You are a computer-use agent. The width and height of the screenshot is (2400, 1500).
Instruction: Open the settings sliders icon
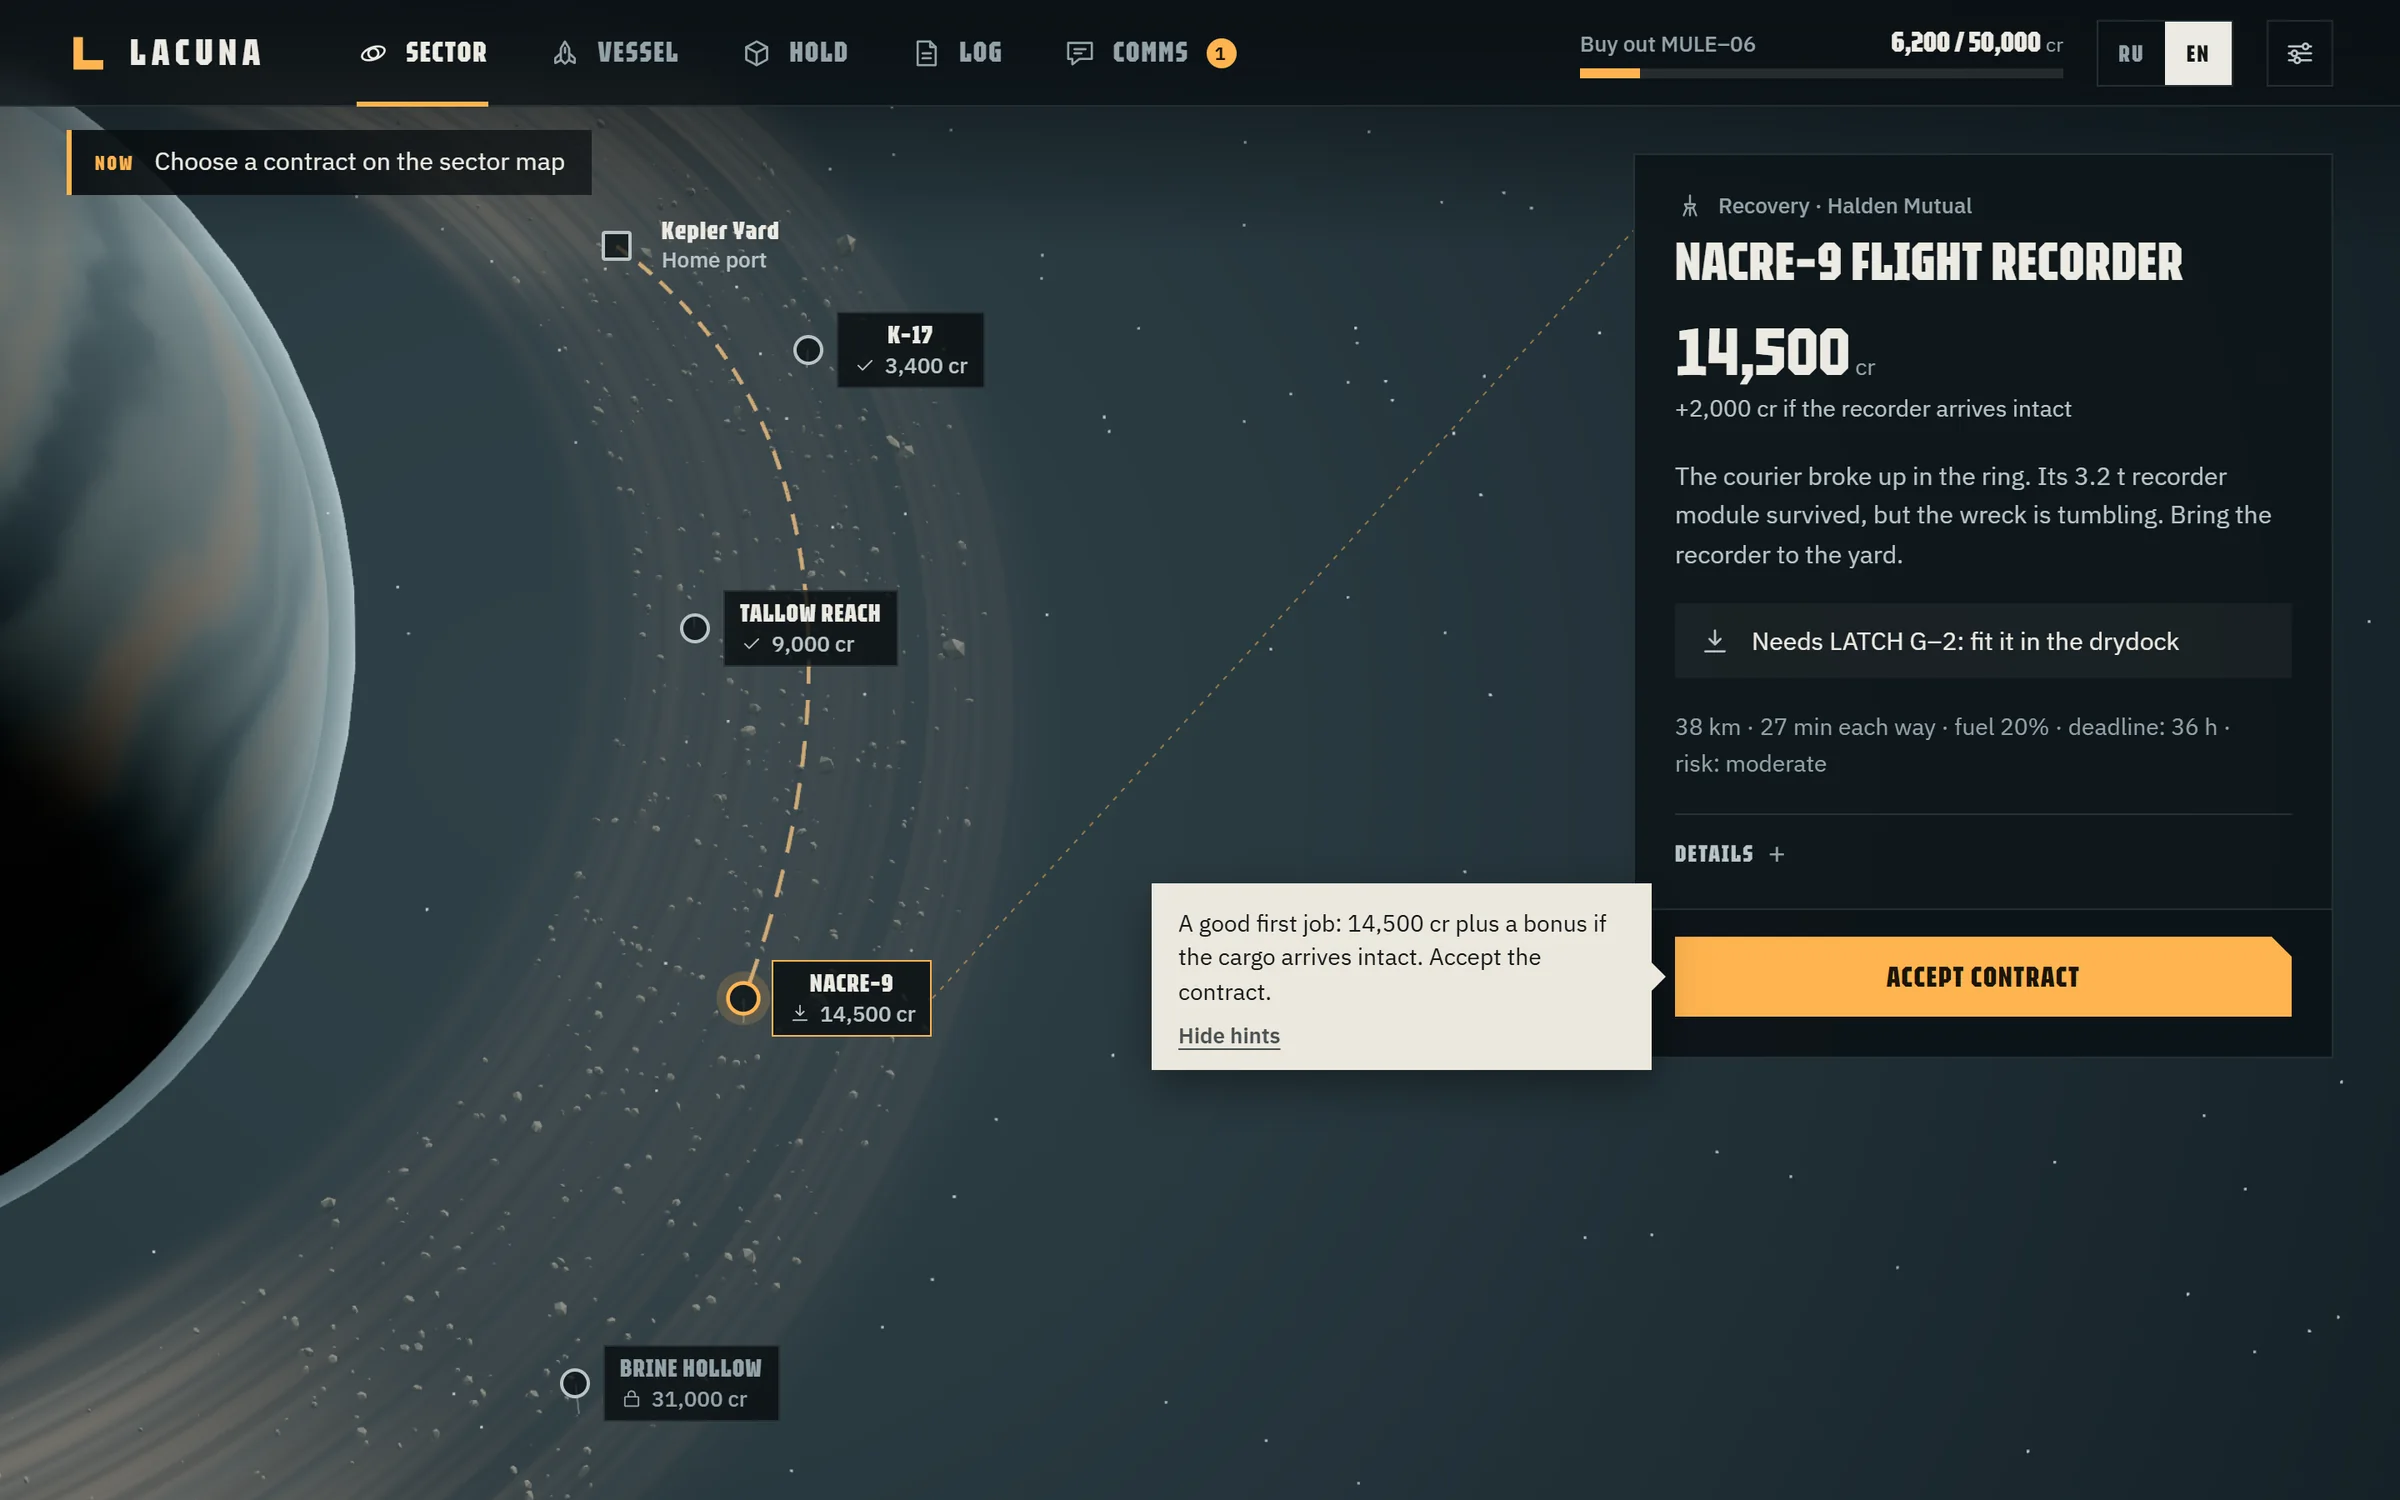2299,53
